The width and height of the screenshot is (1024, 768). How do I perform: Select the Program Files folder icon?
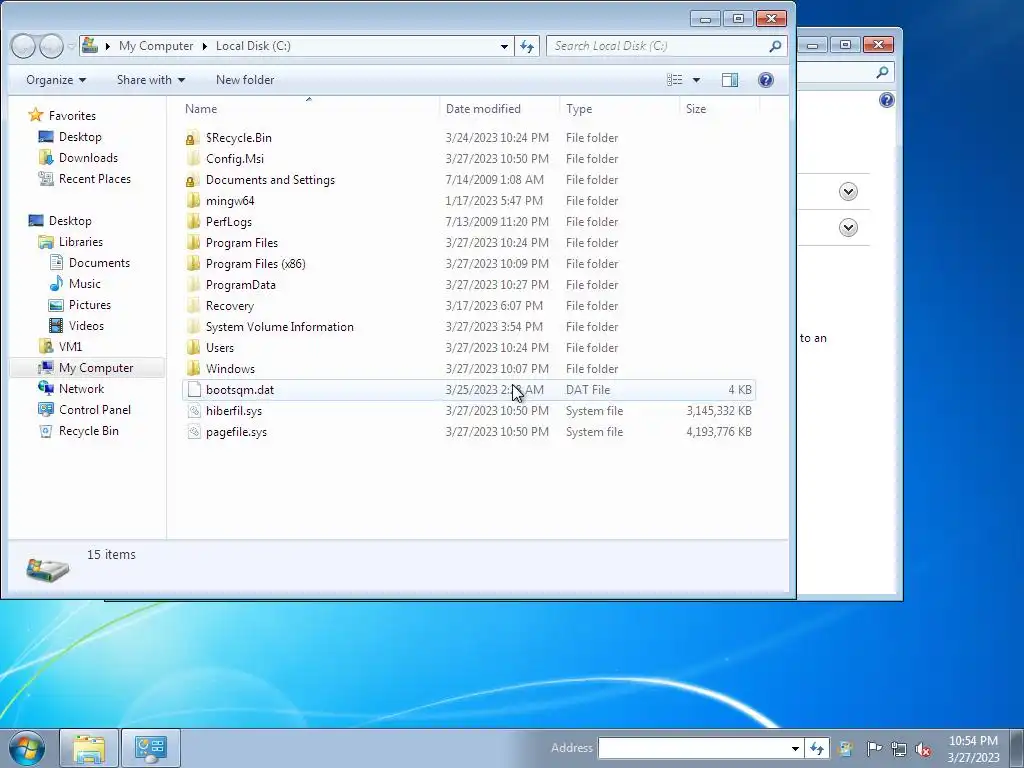[x=193, y=242]
